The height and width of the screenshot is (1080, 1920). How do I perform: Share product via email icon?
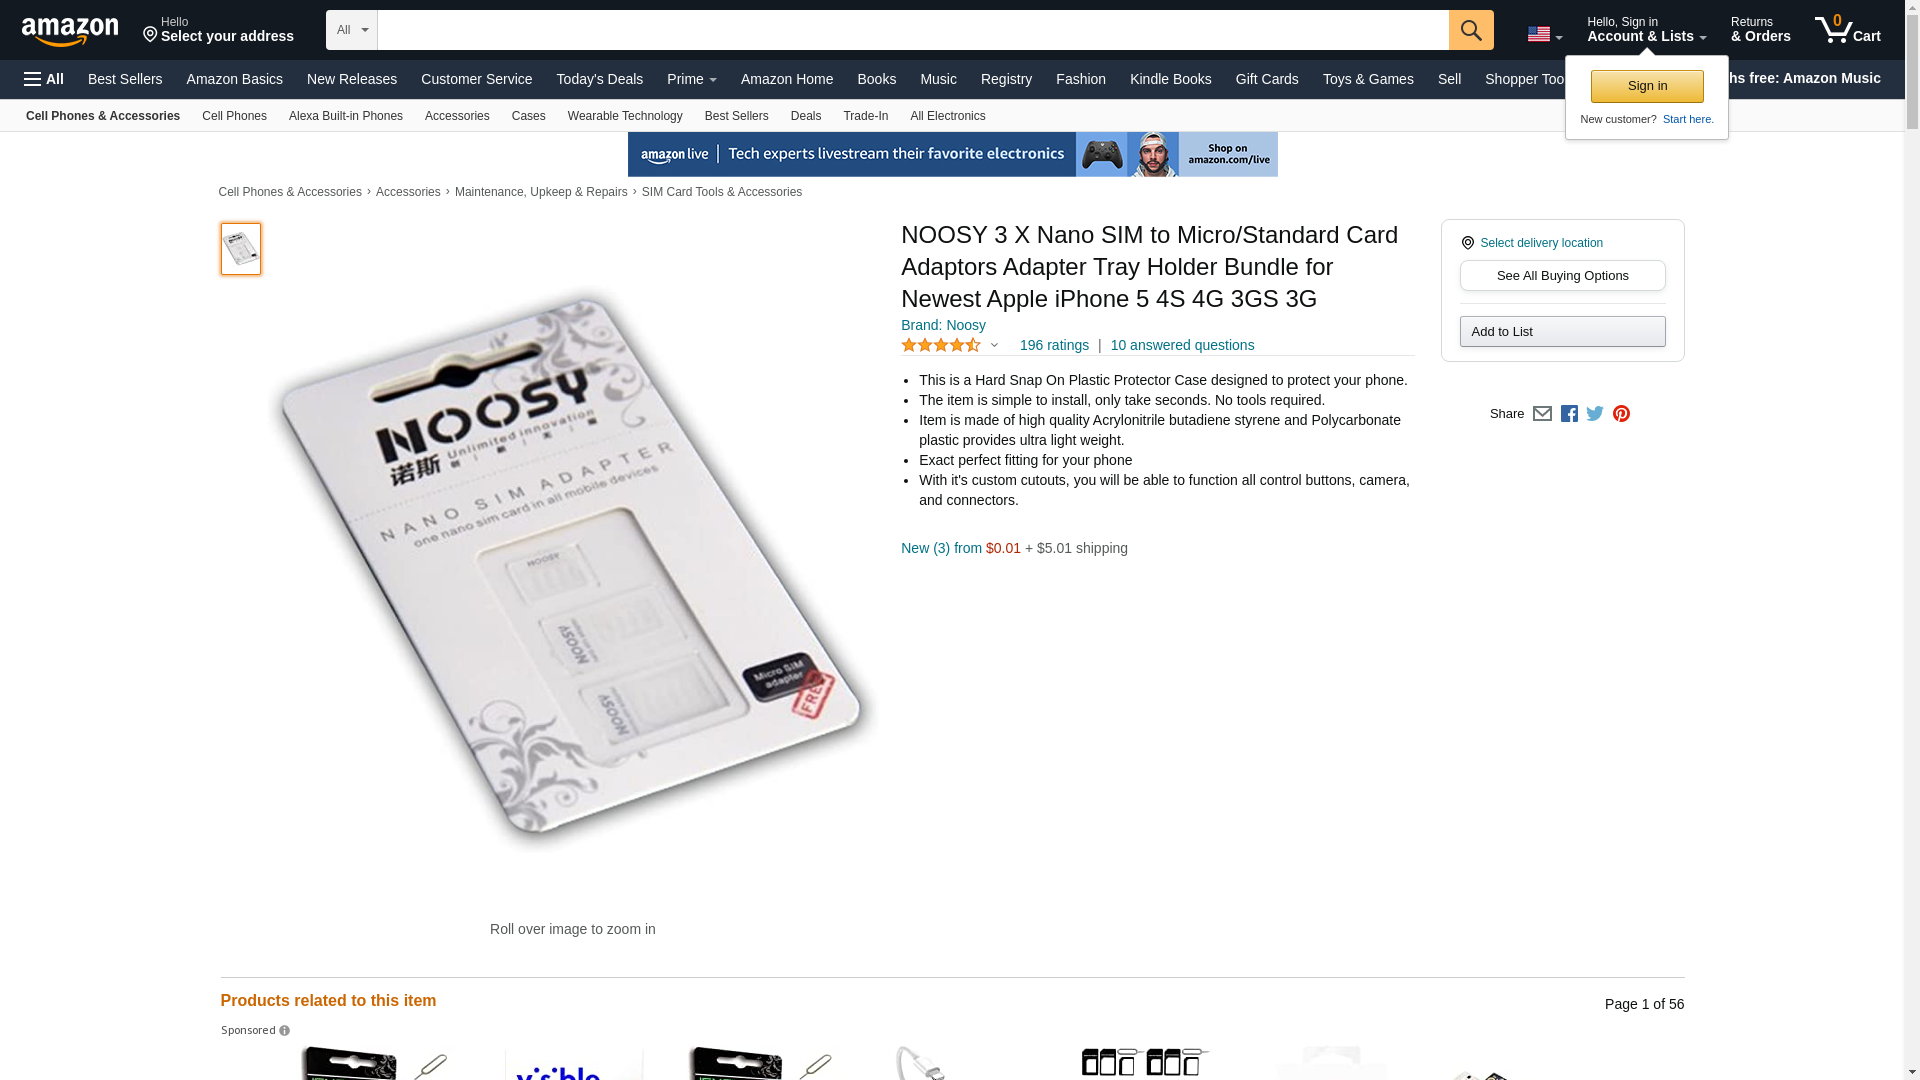pyautogui.click(x=1542, y=414)
